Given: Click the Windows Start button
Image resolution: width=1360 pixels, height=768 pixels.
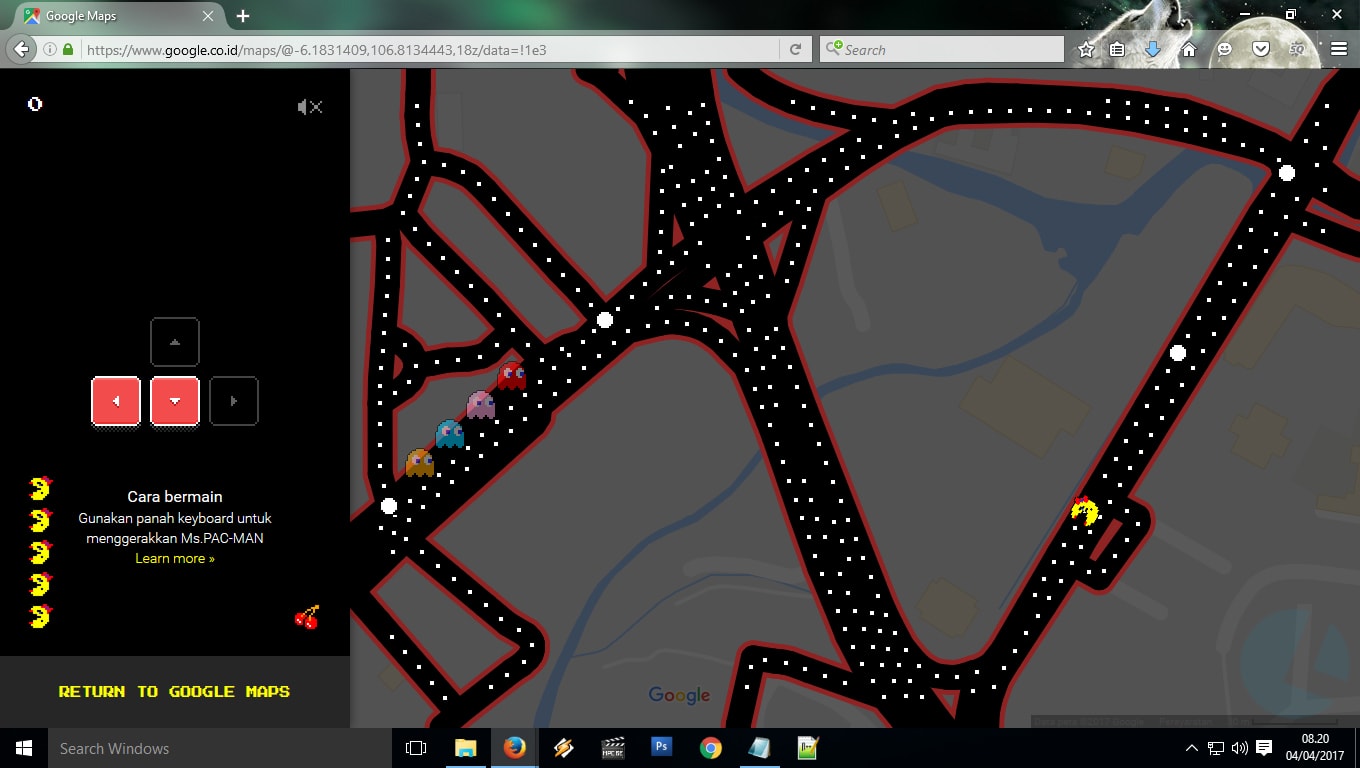Looking at the screenshot, I should point(24,748).
